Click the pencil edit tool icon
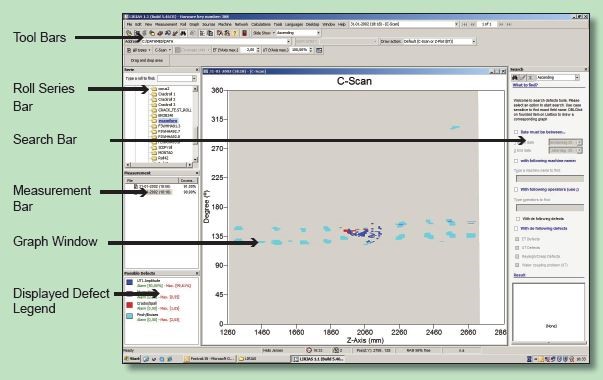This screenshot has height=380, width=603. tap(175, 33)
